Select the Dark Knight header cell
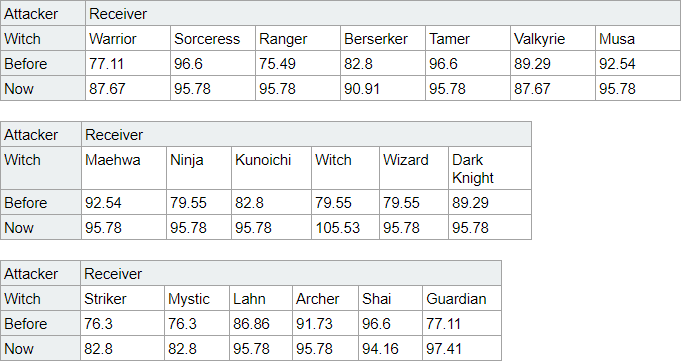 [x=490, y=168]
